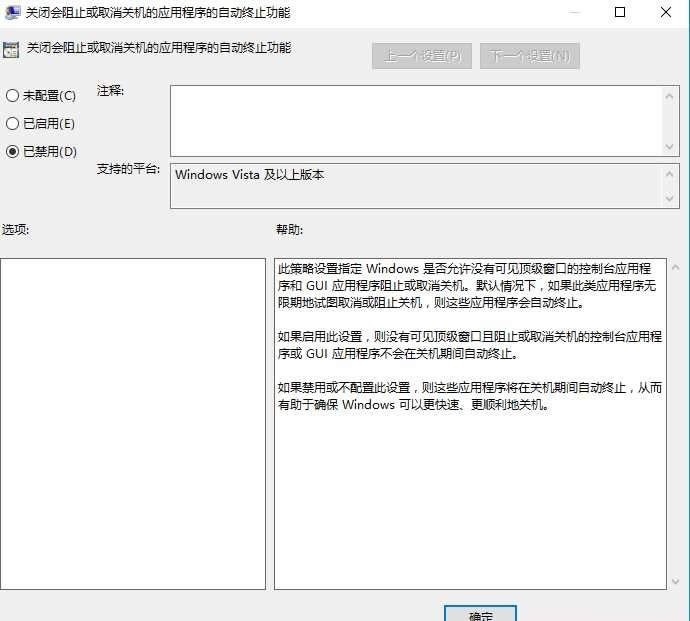
Task: Go to 下一个设置 (Next Setting)
Action: 529,56
